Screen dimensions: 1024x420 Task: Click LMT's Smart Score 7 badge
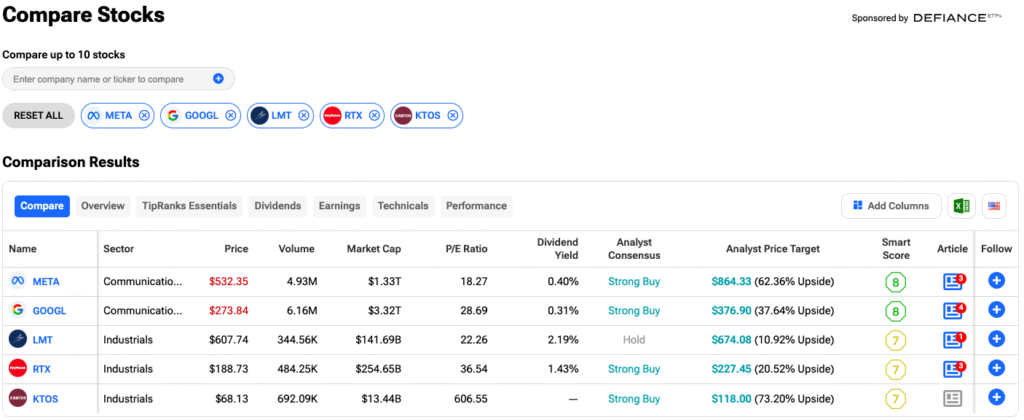[895, 340]
